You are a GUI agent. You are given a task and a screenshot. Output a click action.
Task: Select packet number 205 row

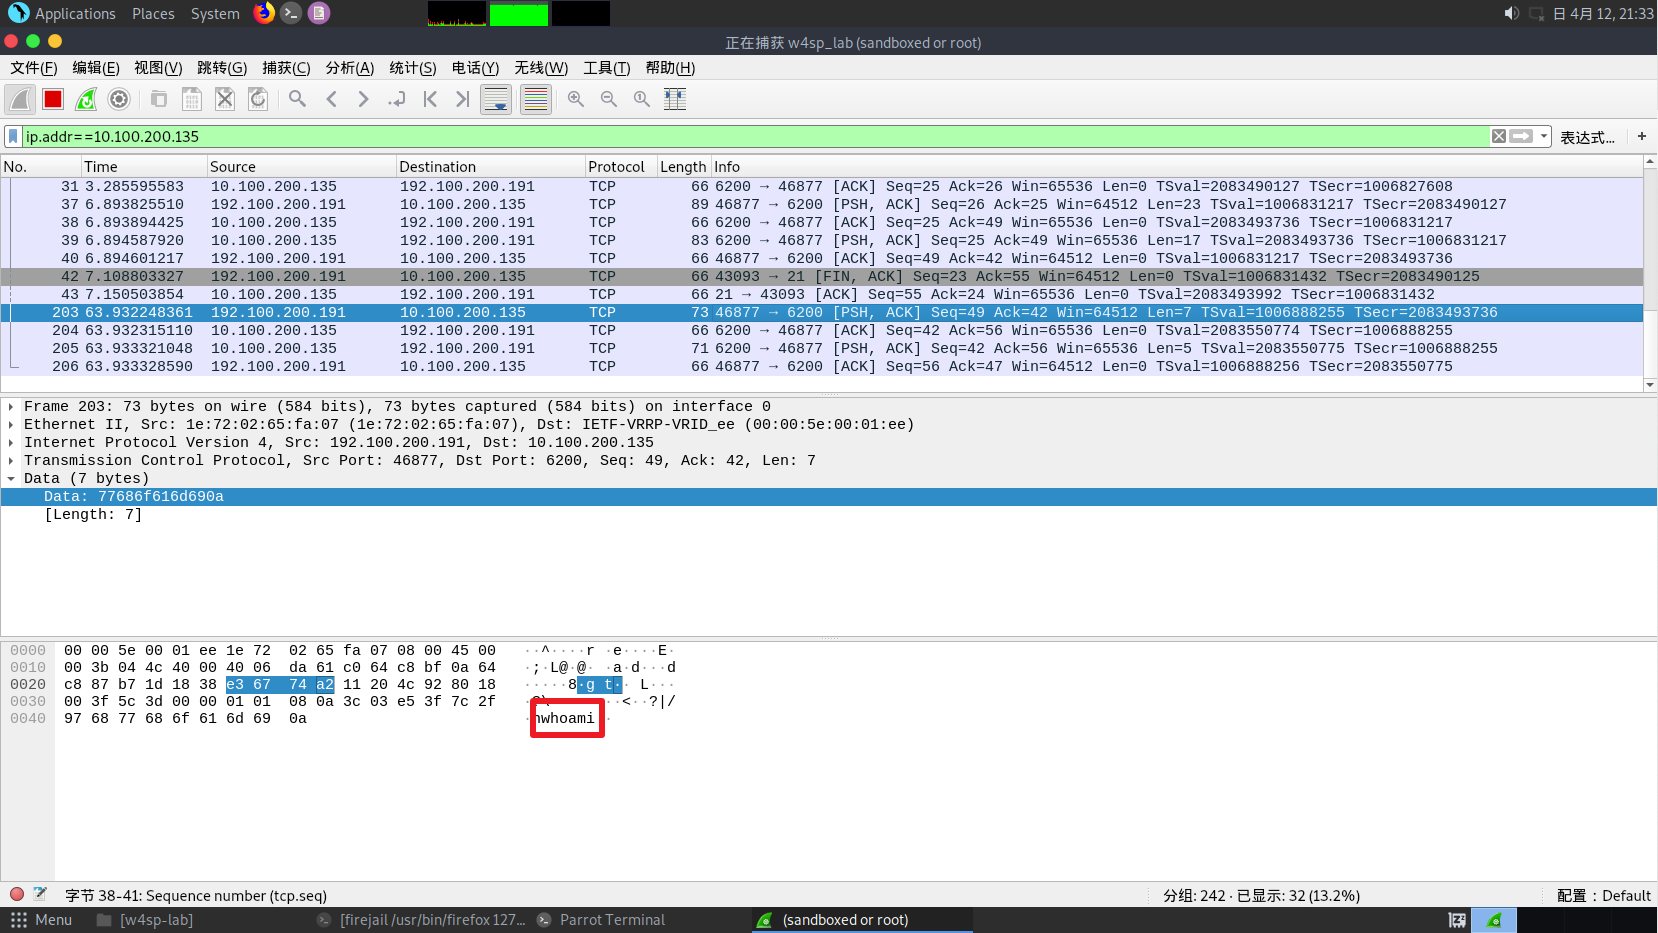point(822,349)
